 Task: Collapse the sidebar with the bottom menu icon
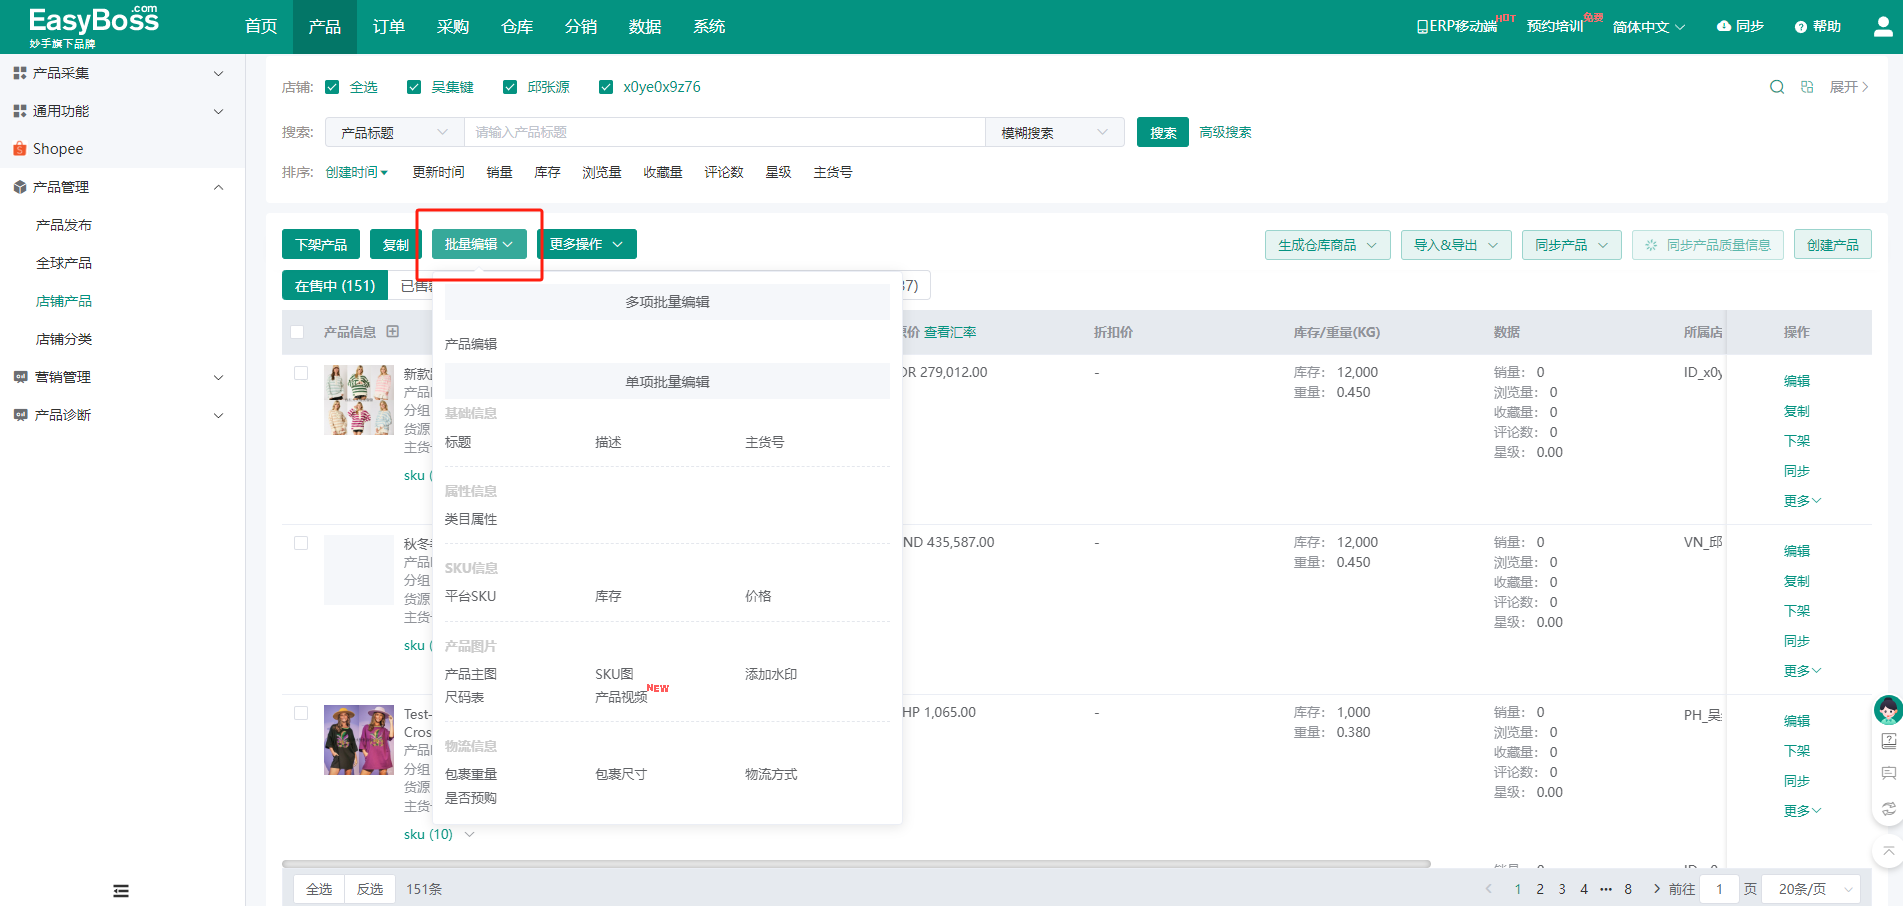tap(121, 891)
